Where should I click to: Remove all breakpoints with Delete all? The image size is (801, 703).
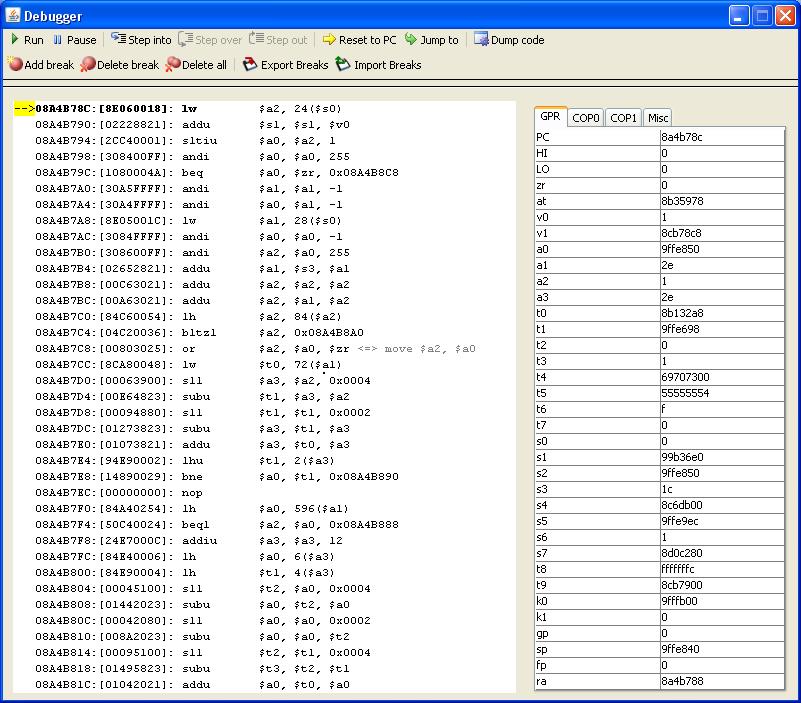pyautogui.click(x=196, y=65)
